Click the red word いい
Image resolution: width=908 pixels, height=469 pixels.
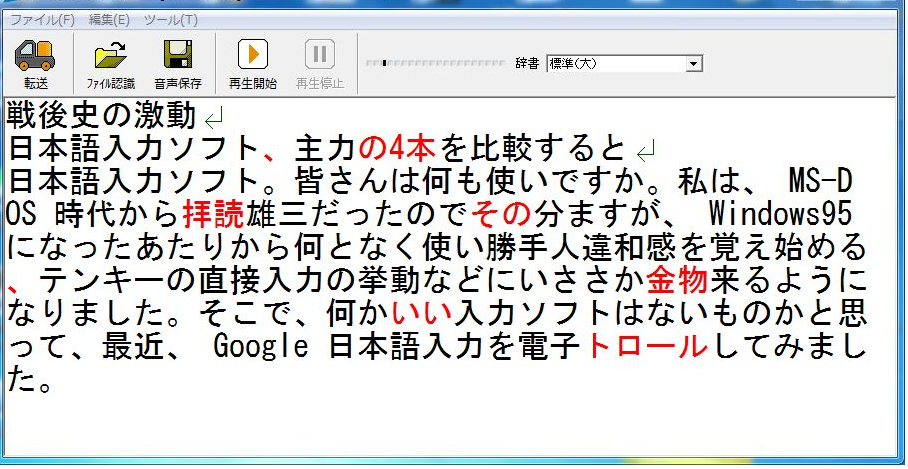click(x=422, y=313)
